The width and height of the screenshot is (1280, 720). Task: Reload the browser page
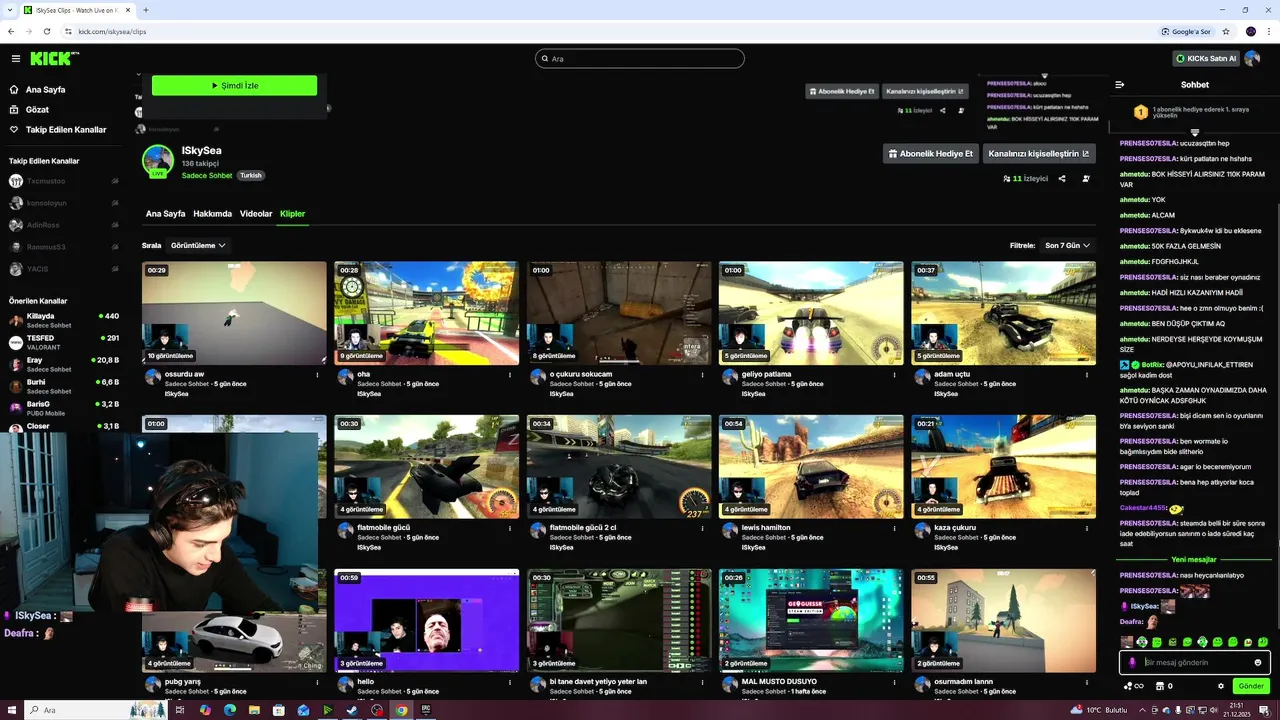coord(45,31)
